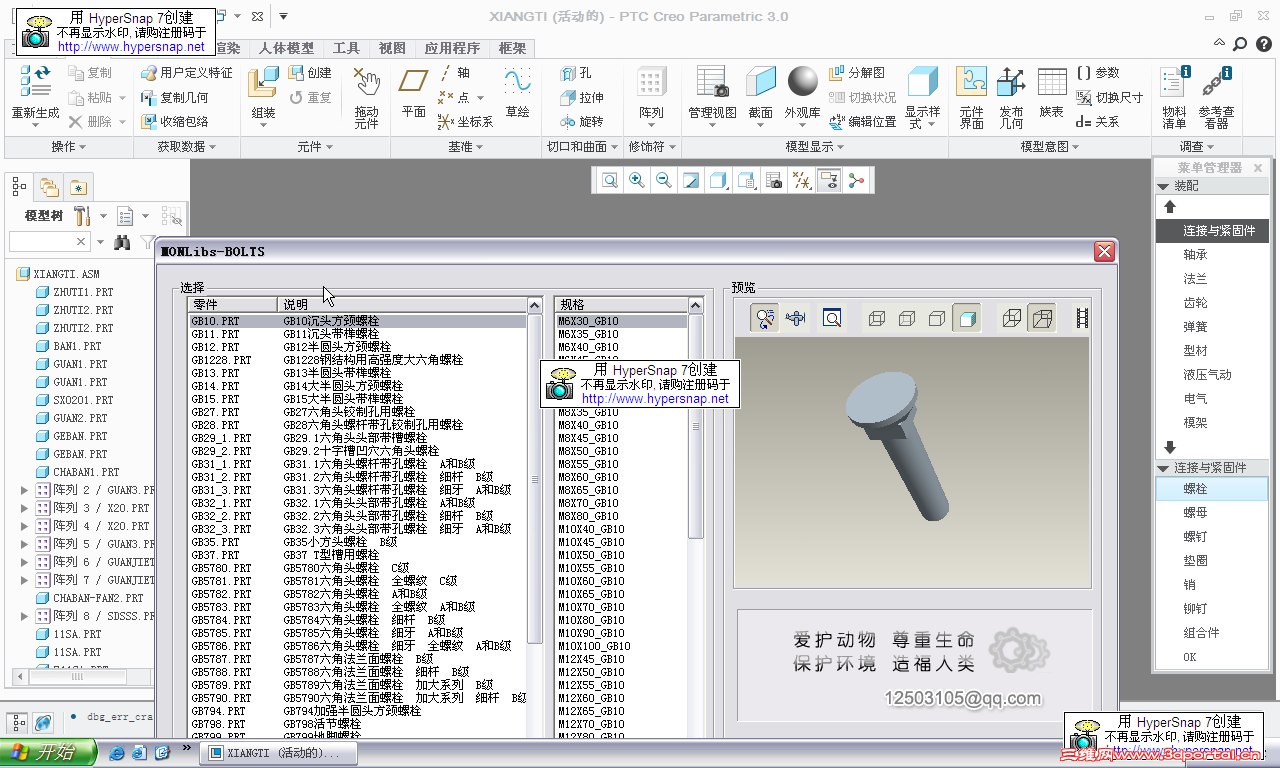Expand the 阵列 2 / GUAN3 tree node
The width and height of the screenshot is (1280, 768).
(25, 490)
